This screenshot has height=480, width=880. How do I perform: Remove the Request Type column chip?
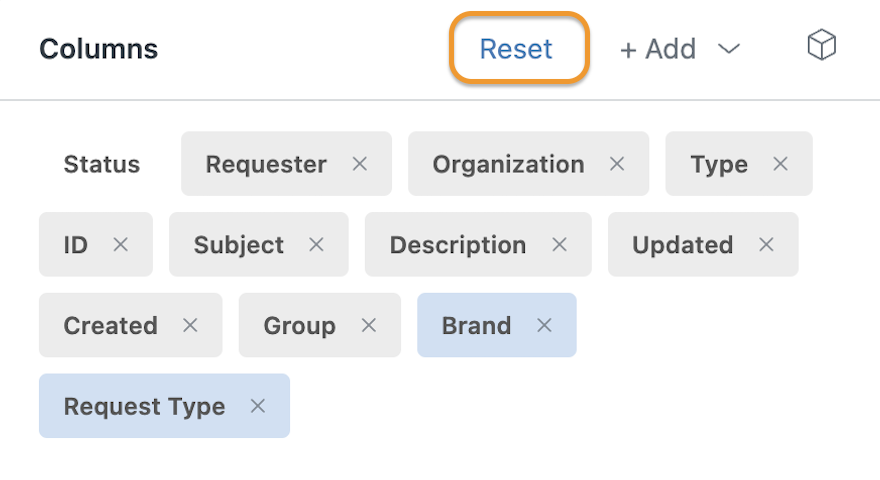tap(258, 405)
